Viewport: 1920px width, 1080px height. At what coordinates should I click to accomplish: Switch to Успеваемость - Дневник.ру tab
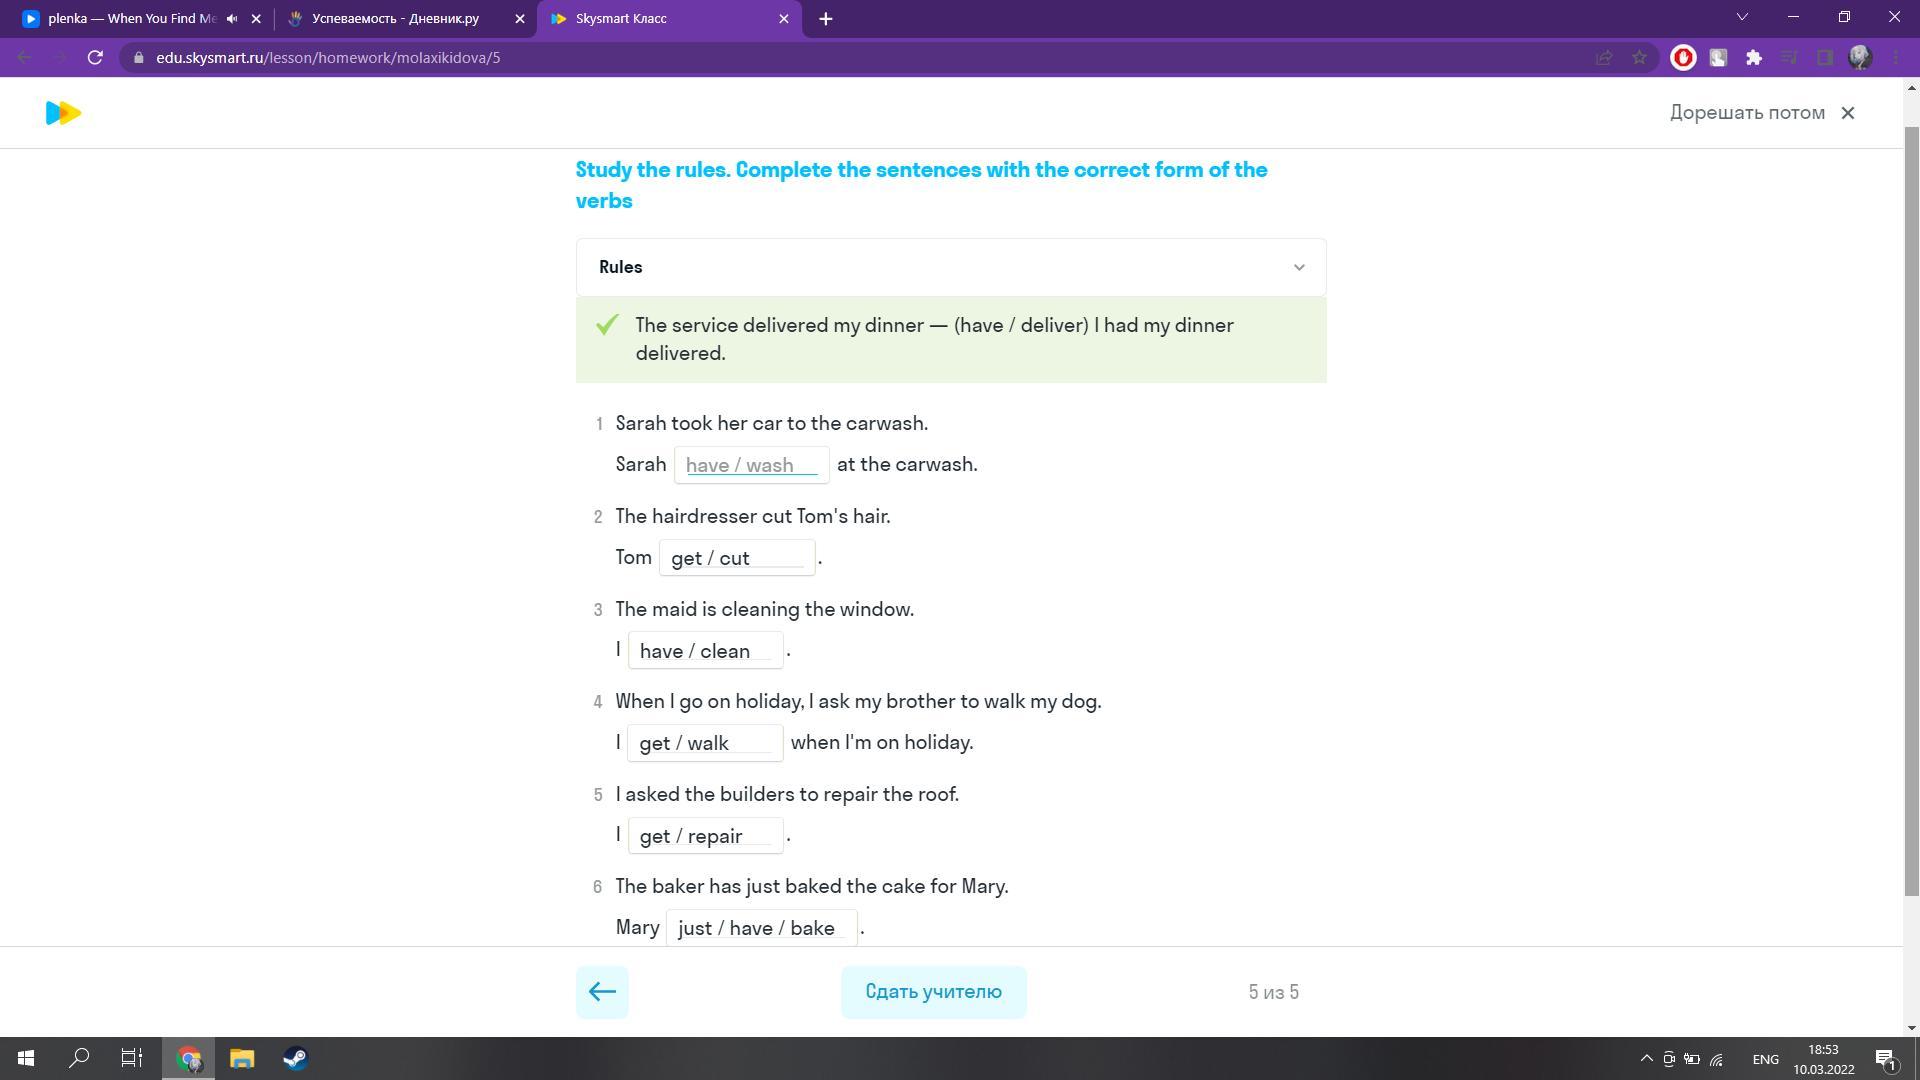[x=395, y=19]
